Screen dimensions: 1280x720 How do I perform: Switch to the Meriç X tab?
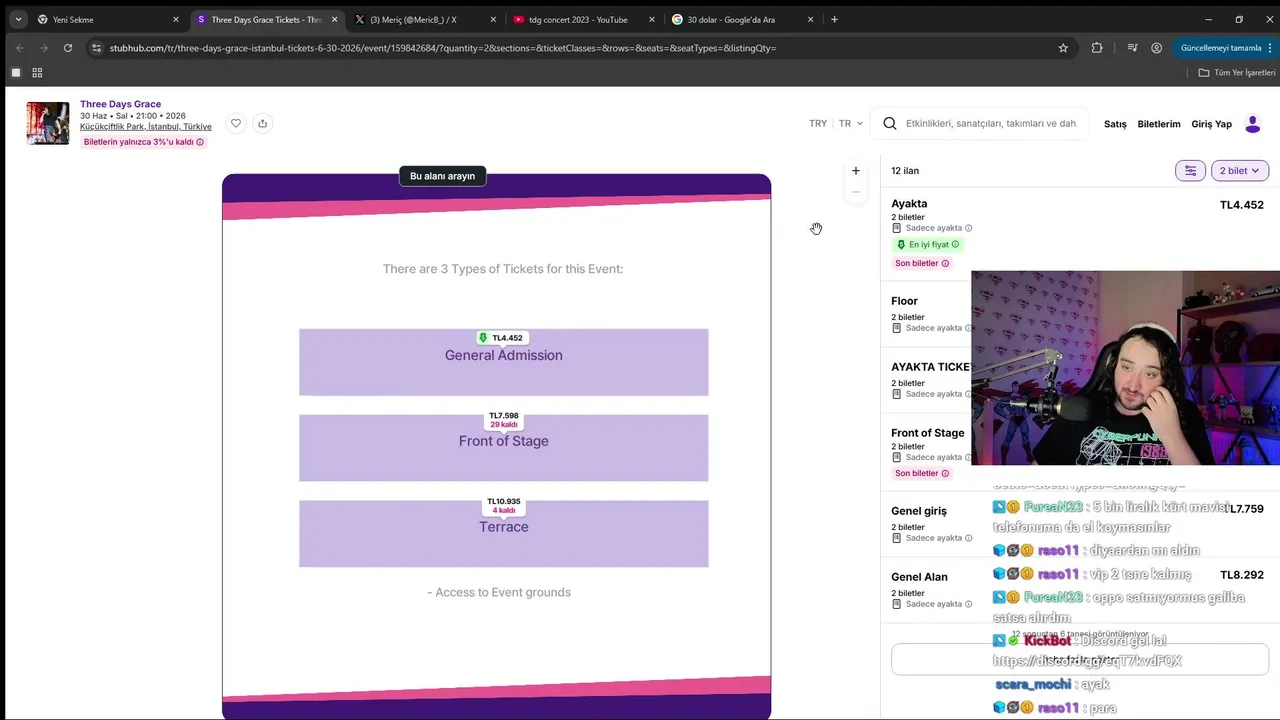[x=425, y=19]
